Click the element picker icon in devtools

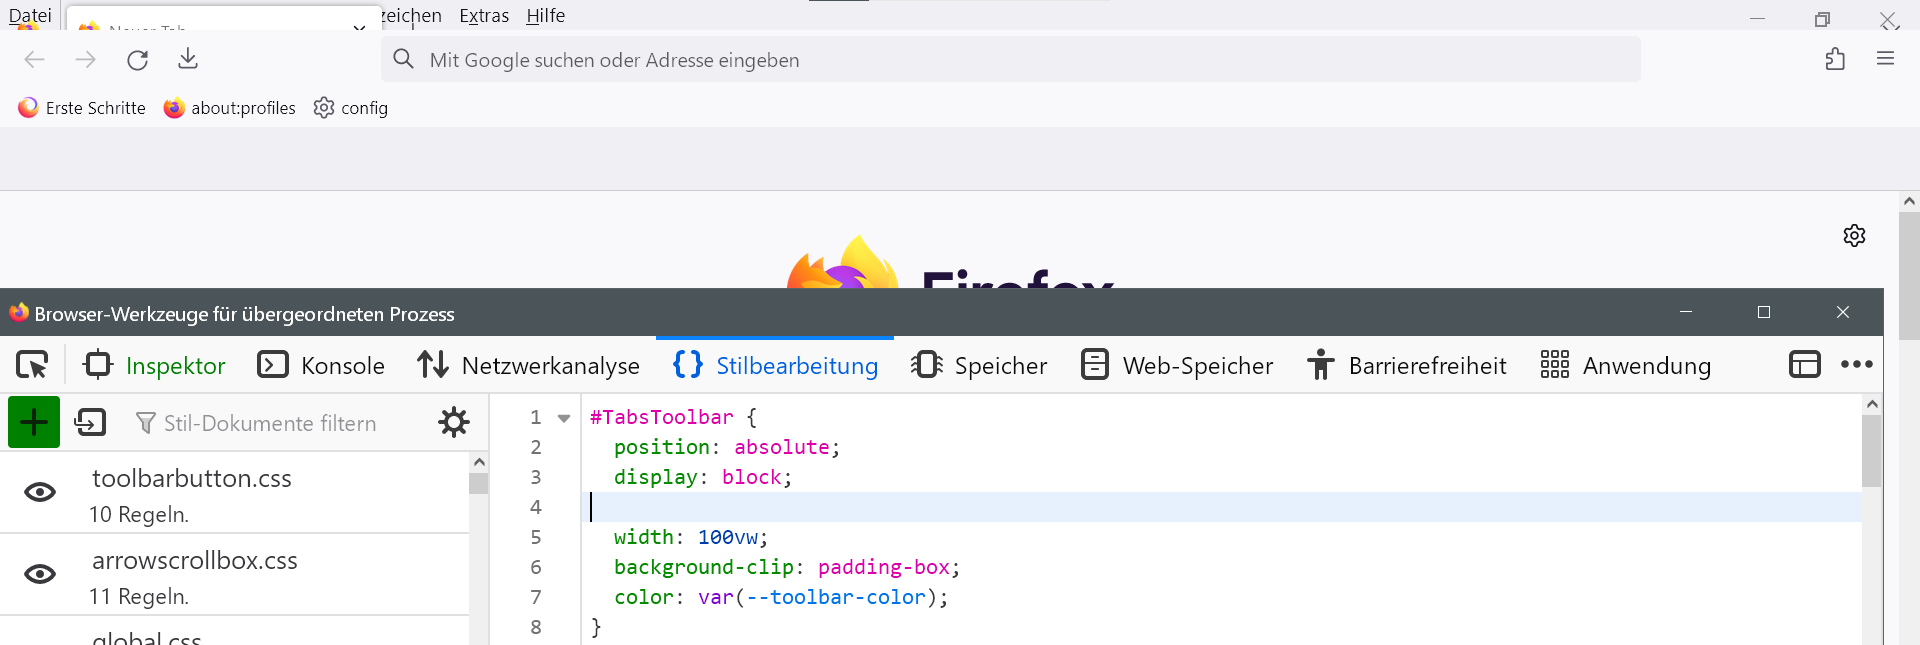[32, 365]
